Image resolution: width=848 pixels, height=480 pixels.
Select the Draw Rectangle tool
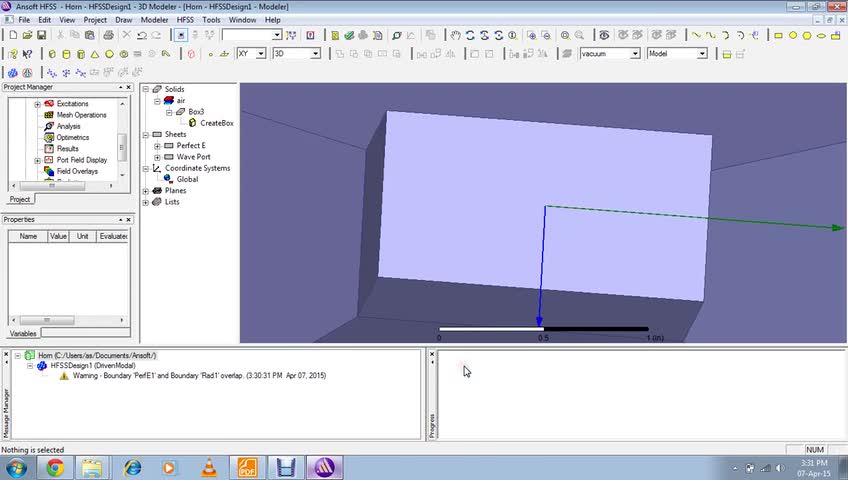click(x=778, y=35)
